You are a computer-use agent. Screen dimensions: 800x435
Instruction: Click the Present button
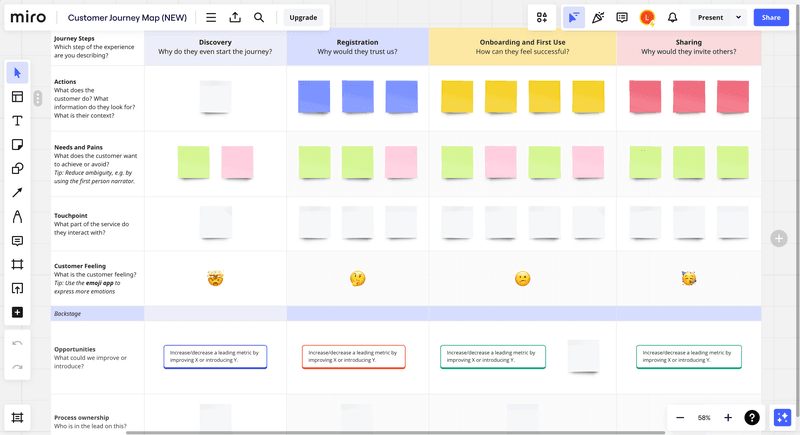(710, 17)
